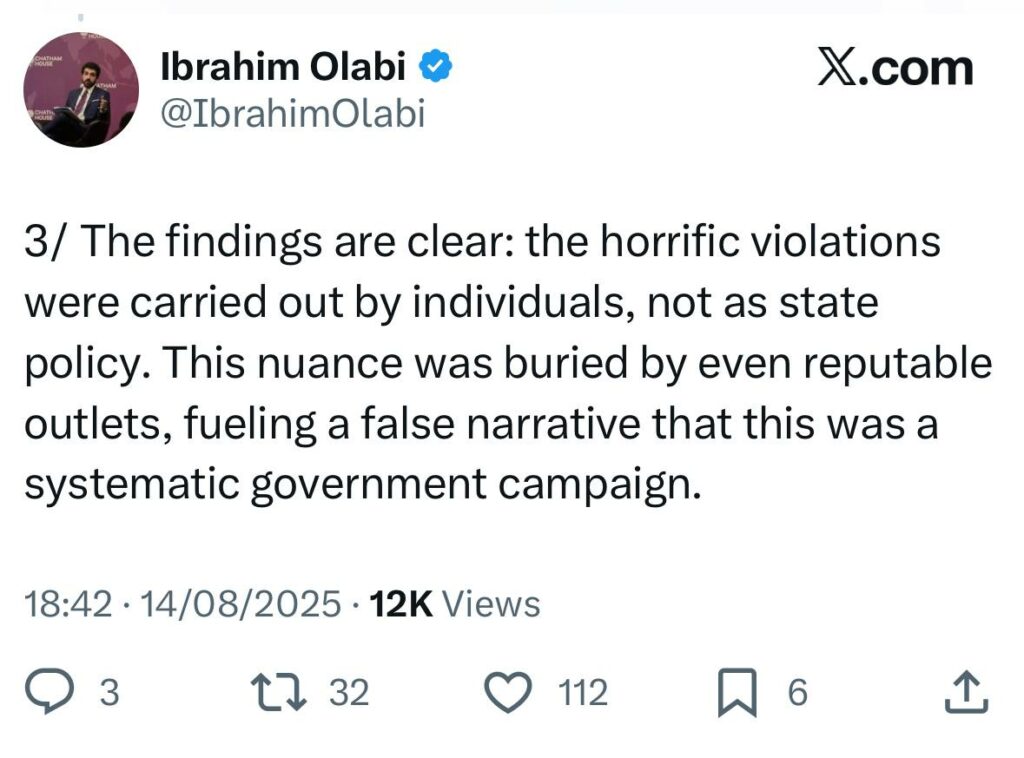Click the reply speech bubble icon

click(x=47, y=692)
